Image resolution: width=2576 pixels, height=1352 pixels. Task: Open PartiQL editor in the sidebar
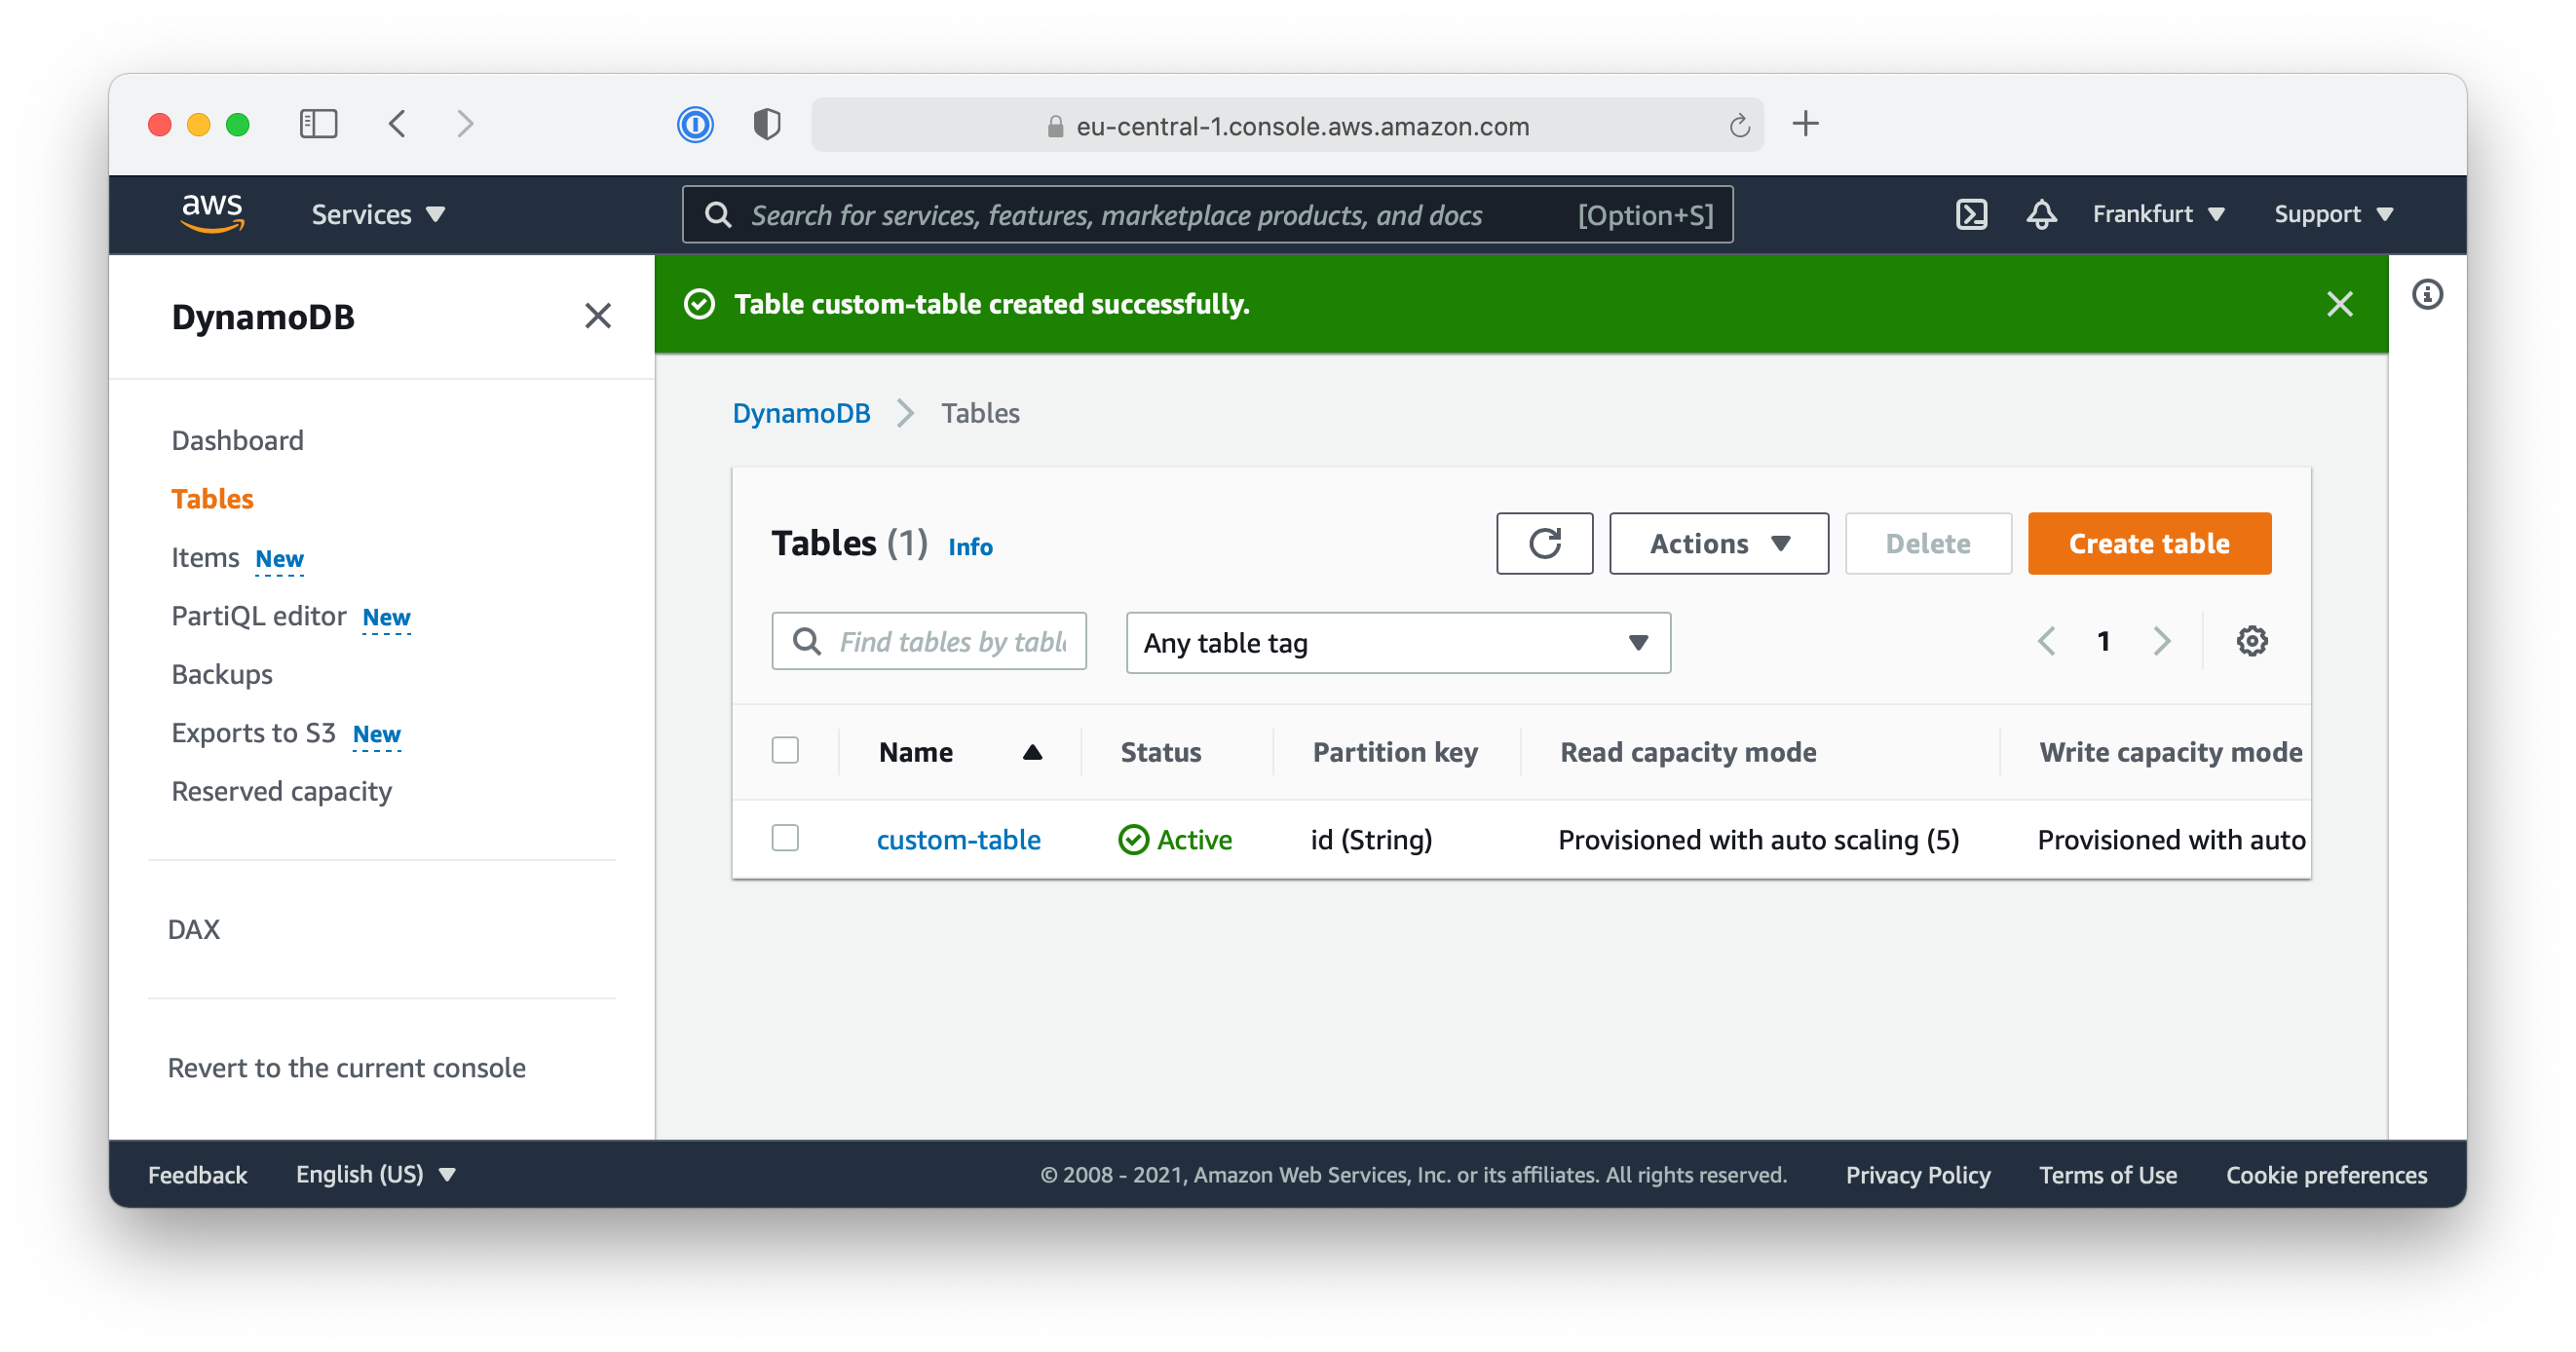coord(259,616)
